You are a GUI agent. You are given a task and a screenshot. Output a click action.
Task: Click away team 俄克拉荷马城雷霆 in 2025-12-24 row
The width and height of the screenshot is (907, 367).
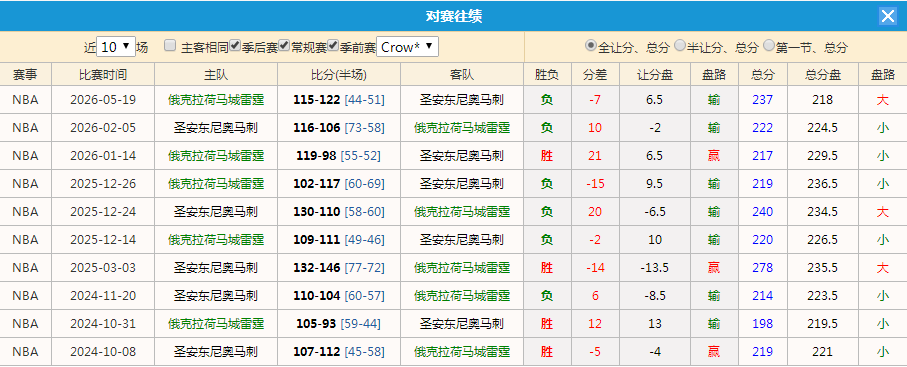pos(462,212)
